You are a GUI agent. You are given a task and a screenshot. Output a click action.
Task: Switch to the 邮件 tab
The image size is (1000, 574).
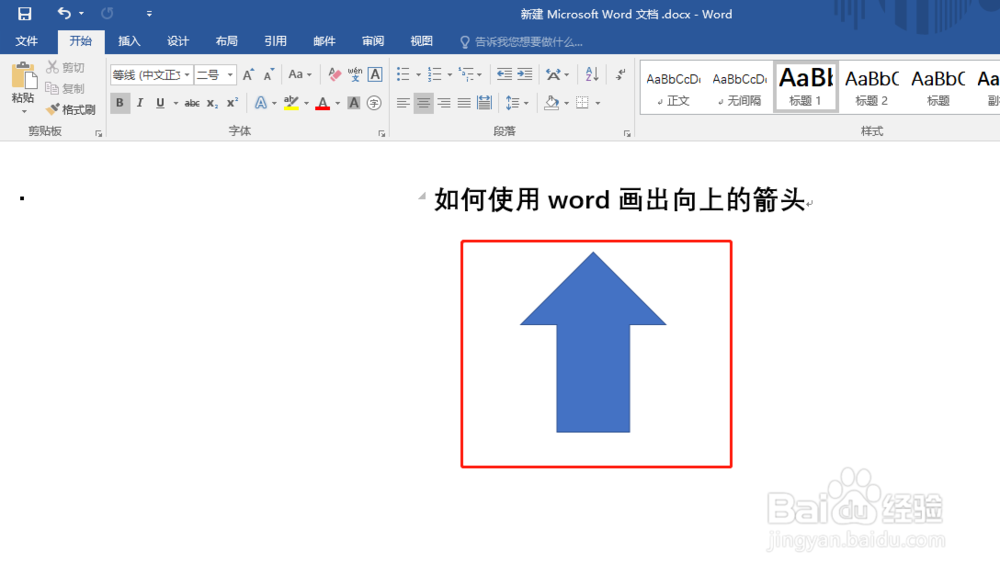(324, 41)
